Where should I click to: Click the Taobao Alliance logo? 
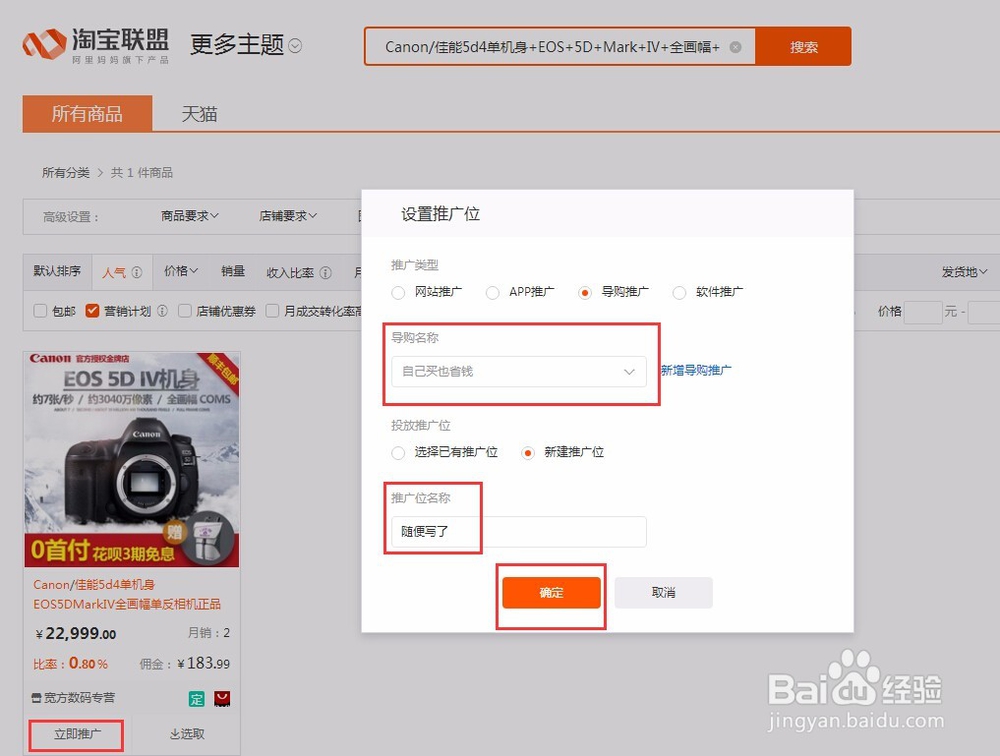[x=96, y=45]
